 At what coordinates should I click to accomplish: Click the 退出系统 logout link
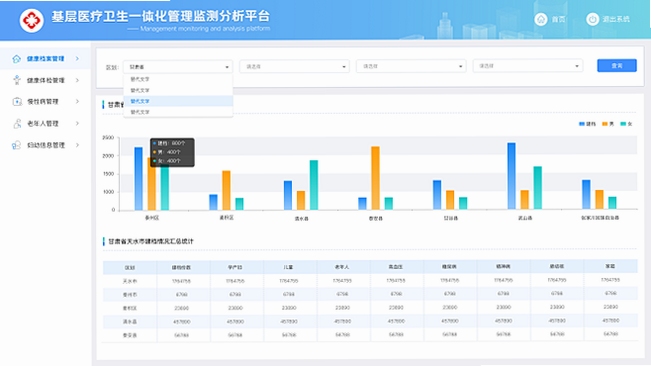[x=616, y=19]
